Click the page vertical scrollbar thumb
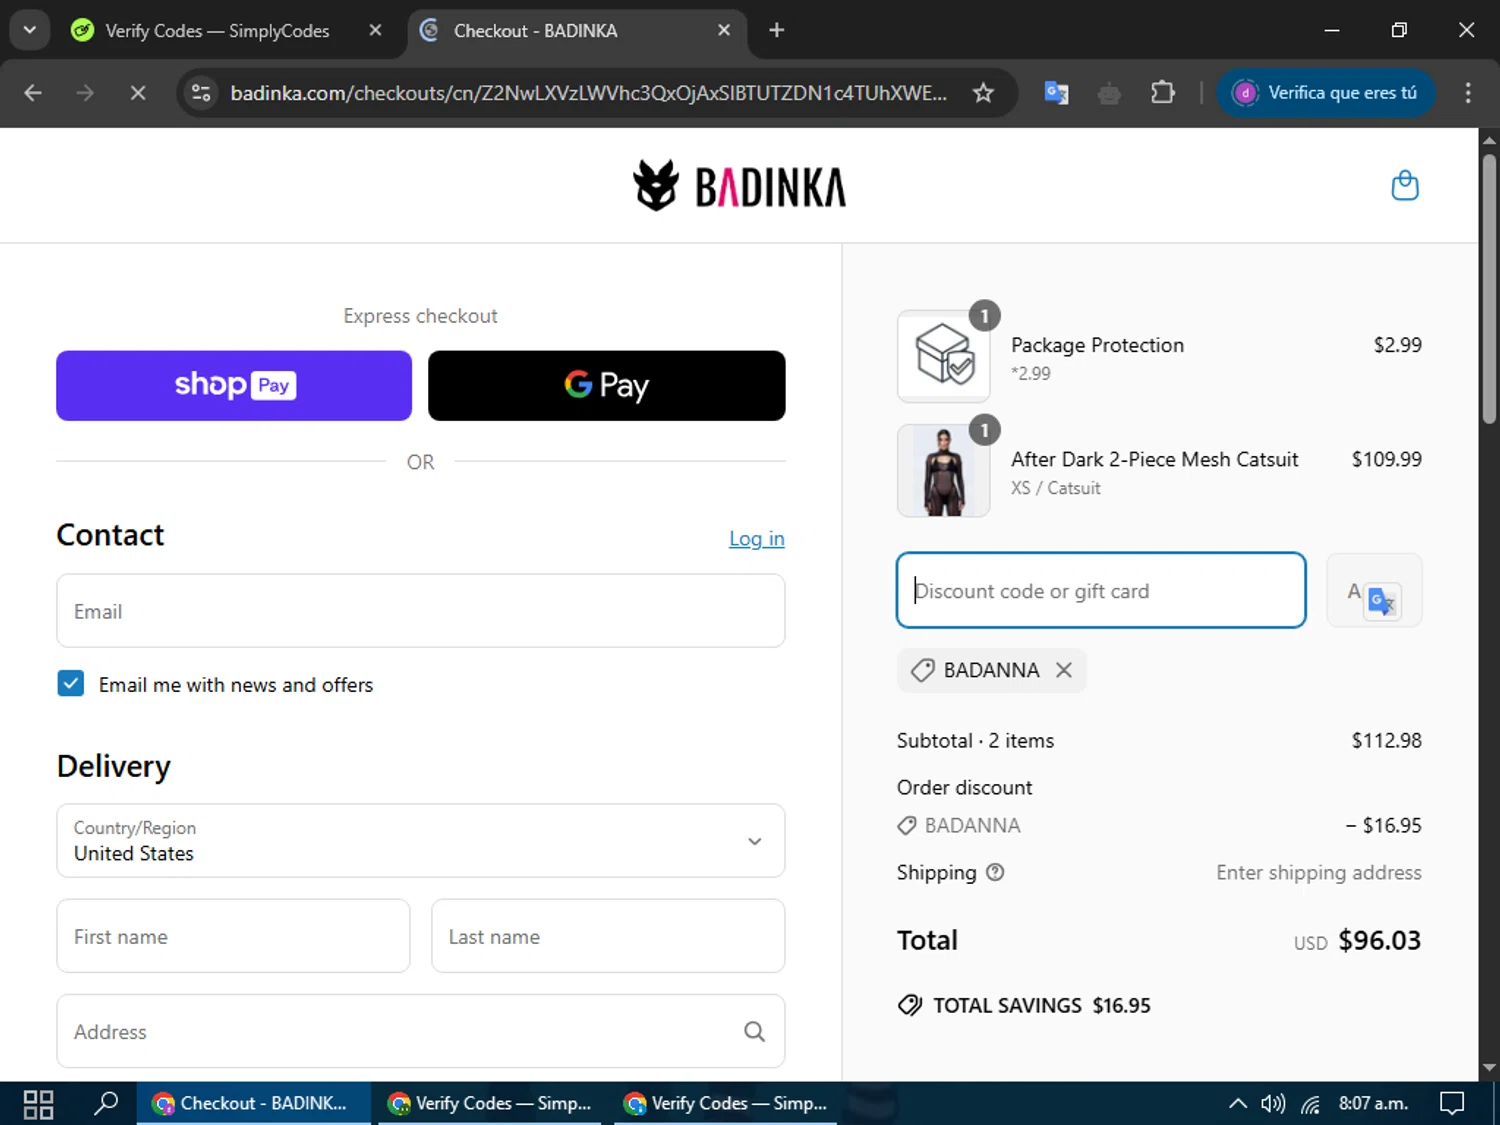The width and height of the screenshot is (1500, 1125). click(1489, 290)
